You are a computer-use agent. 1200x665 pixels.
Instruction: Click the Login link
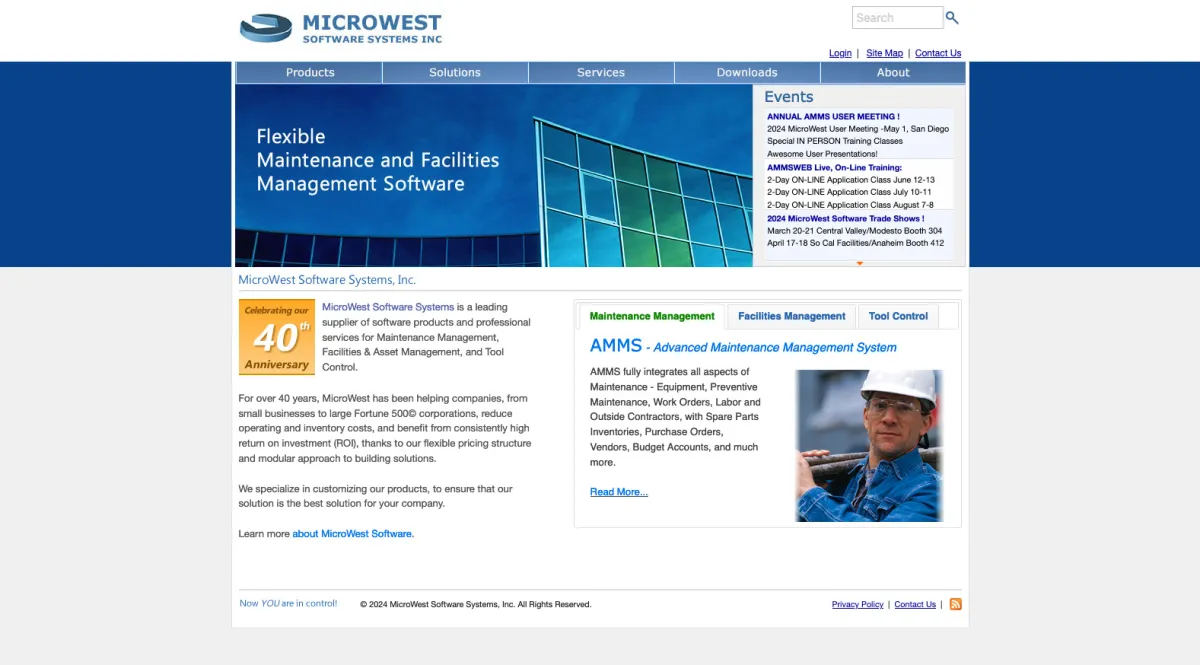point(840,53)
